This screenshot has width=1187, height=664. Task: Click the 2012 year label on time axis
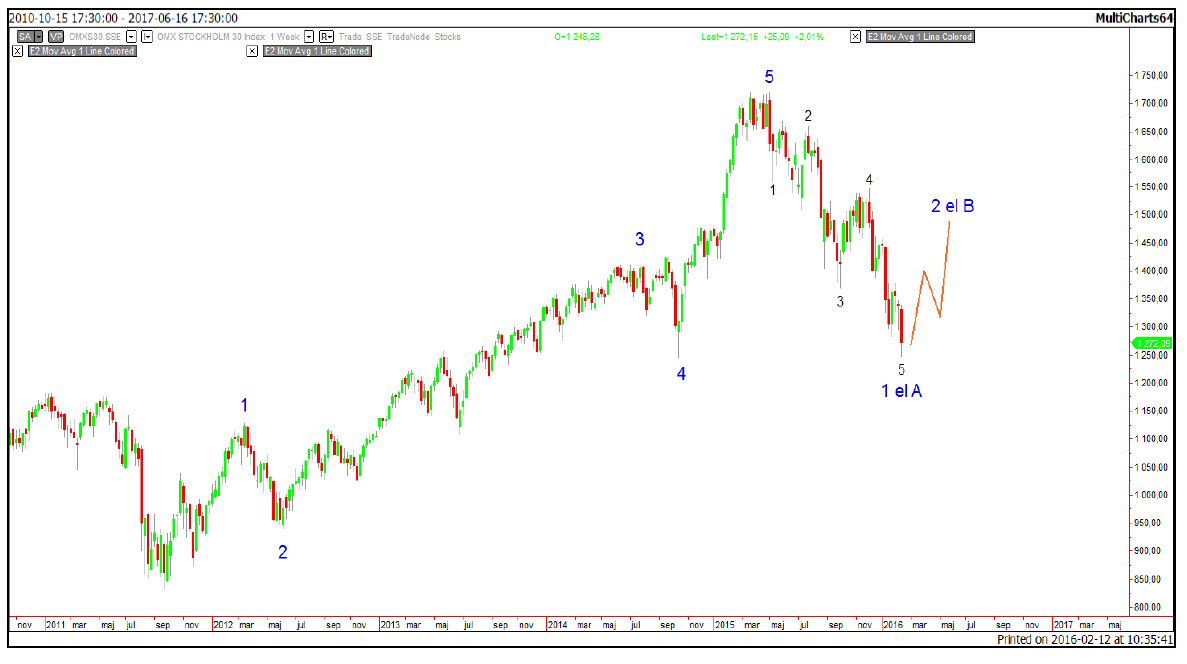tap(223, 625)
